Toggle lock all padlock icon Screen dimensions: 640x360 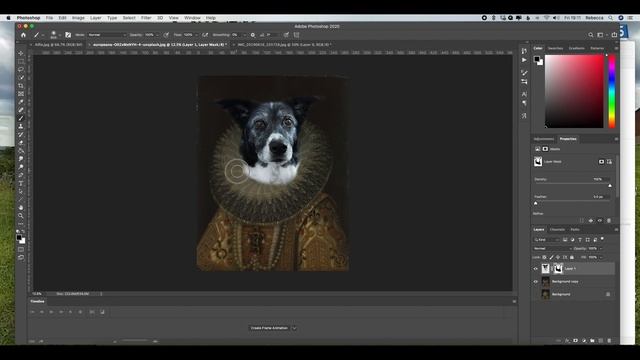571,258
